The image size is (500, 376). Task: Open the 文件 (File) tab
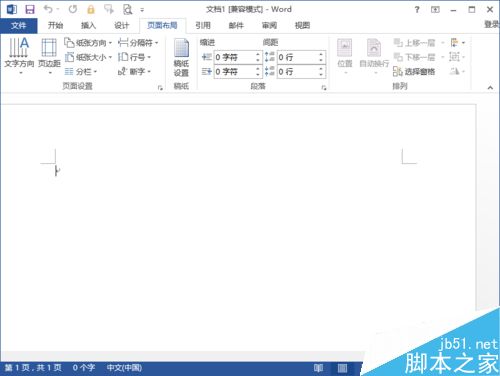click(19, 26)
